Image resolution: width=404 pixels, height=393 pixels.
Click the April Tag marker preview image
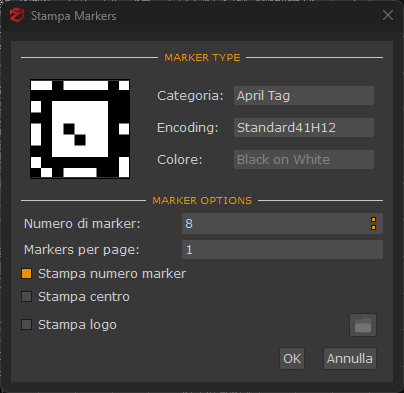coord(80,129)
